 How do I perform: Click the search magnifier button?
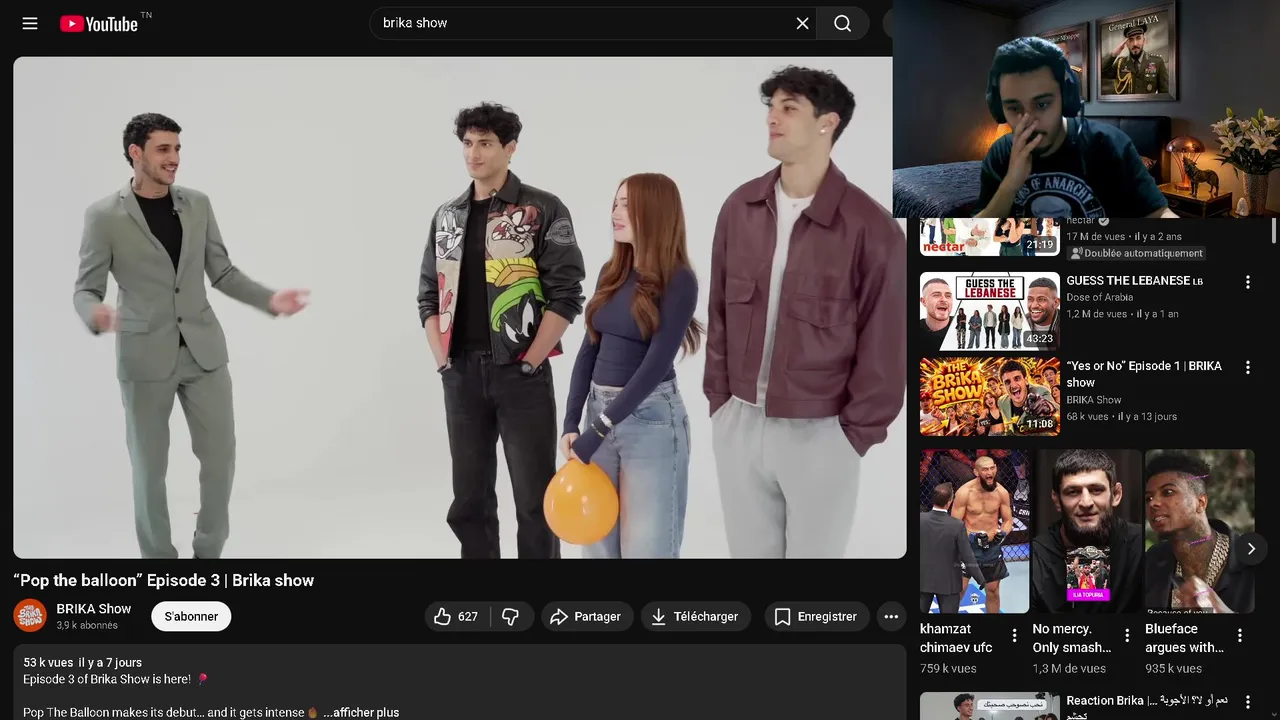(843, 23)
